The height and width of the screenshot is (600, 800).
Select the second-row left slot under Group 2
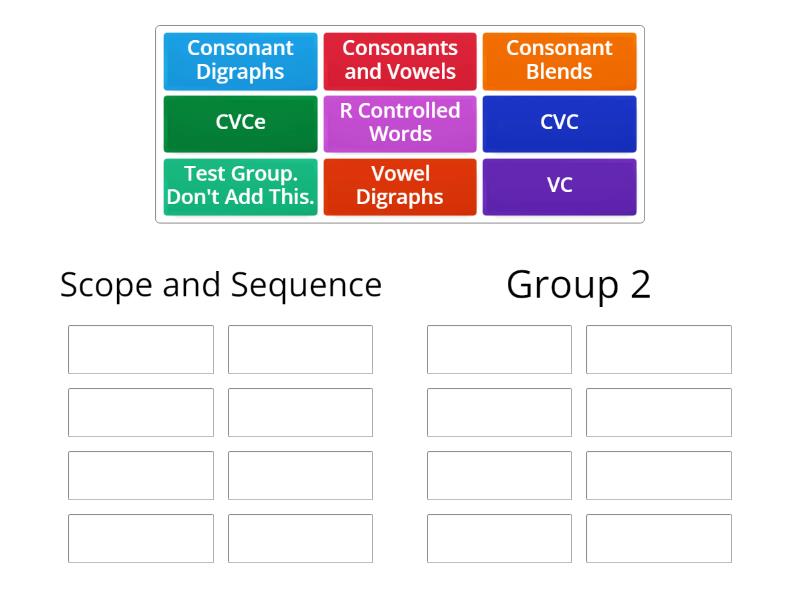tap(499, 412)
